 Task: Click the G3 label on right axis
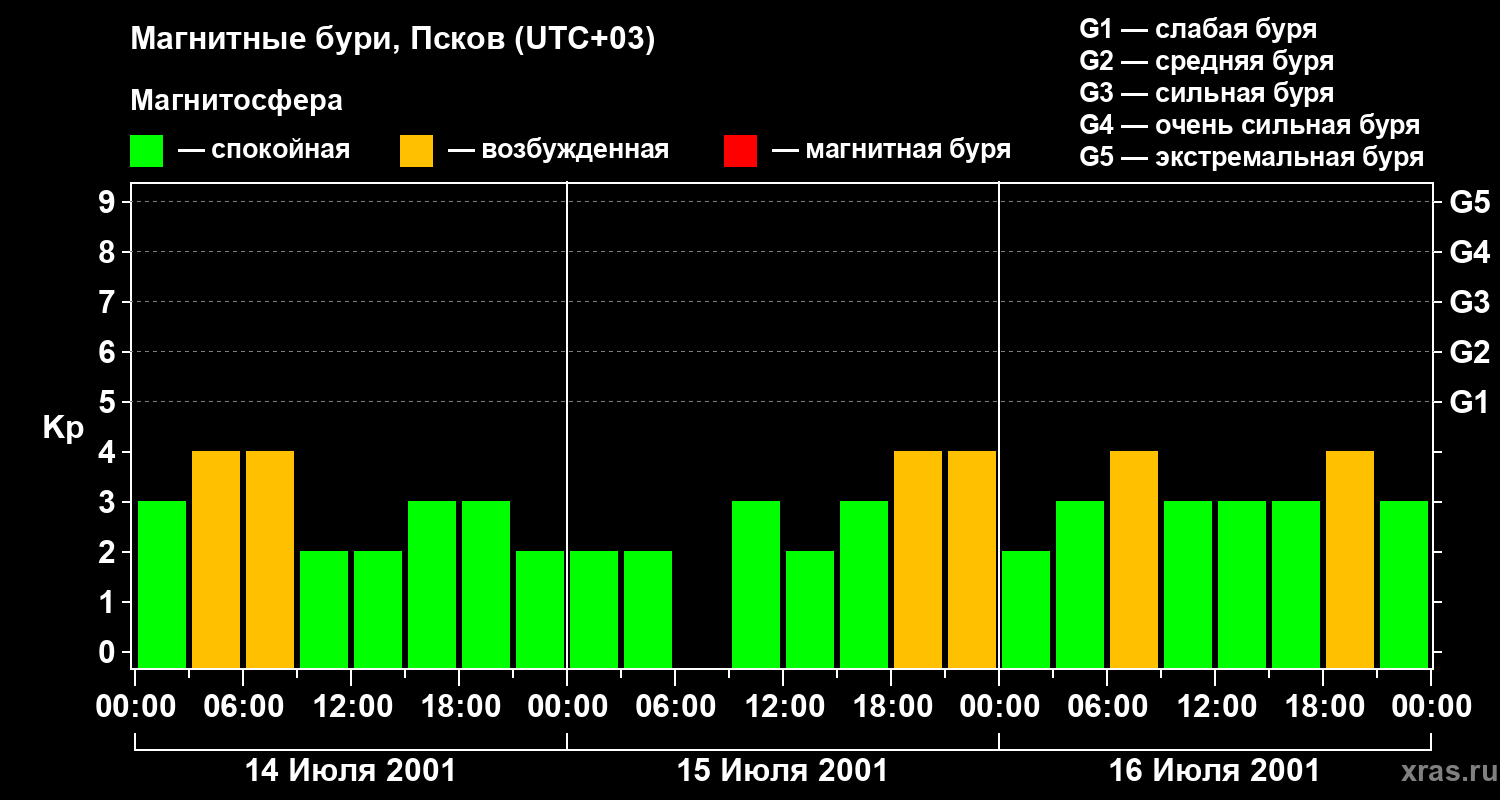coord(1469,302)
